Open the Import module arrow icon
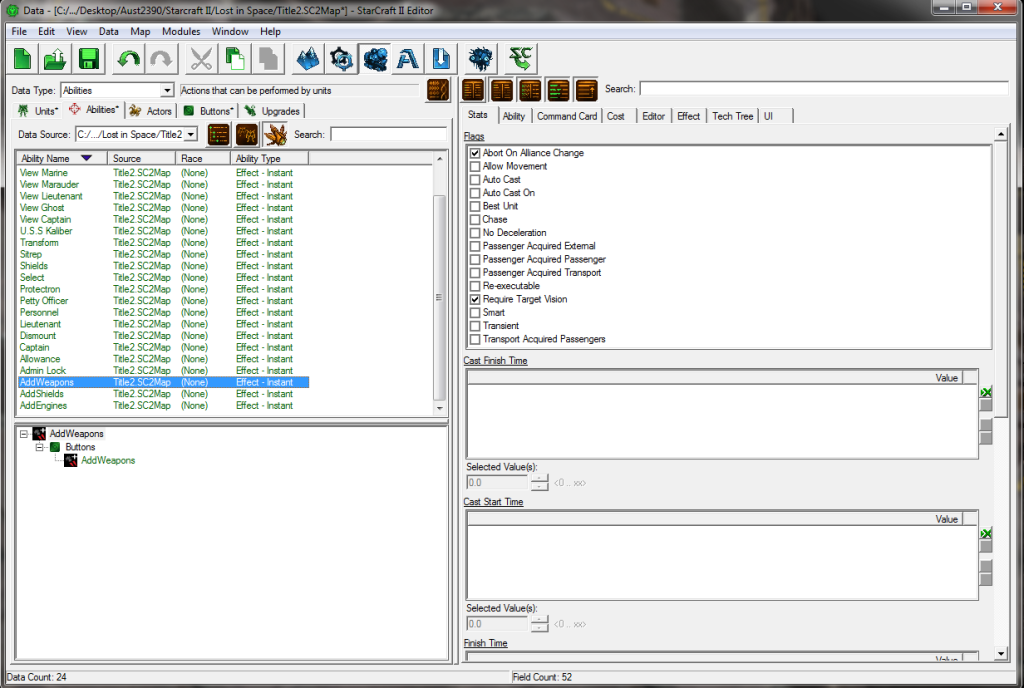 (441, 59)
